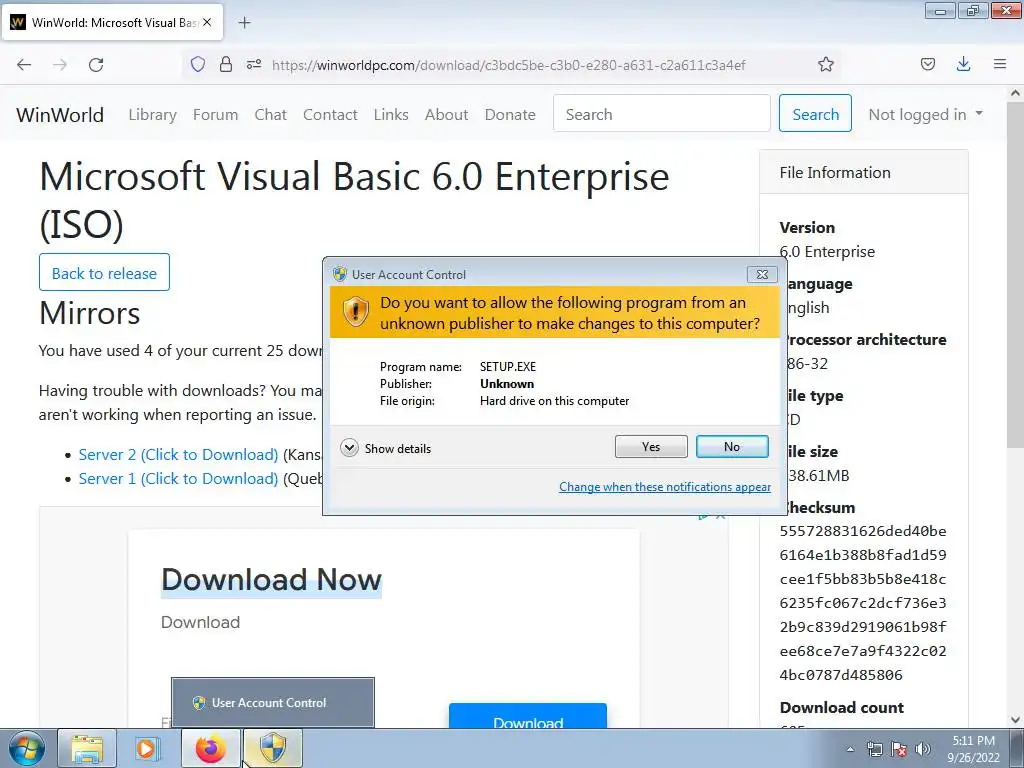Go back with the browser back arrow
Image resolution: width=1024 pixels, height=768 pixels.
24,64
